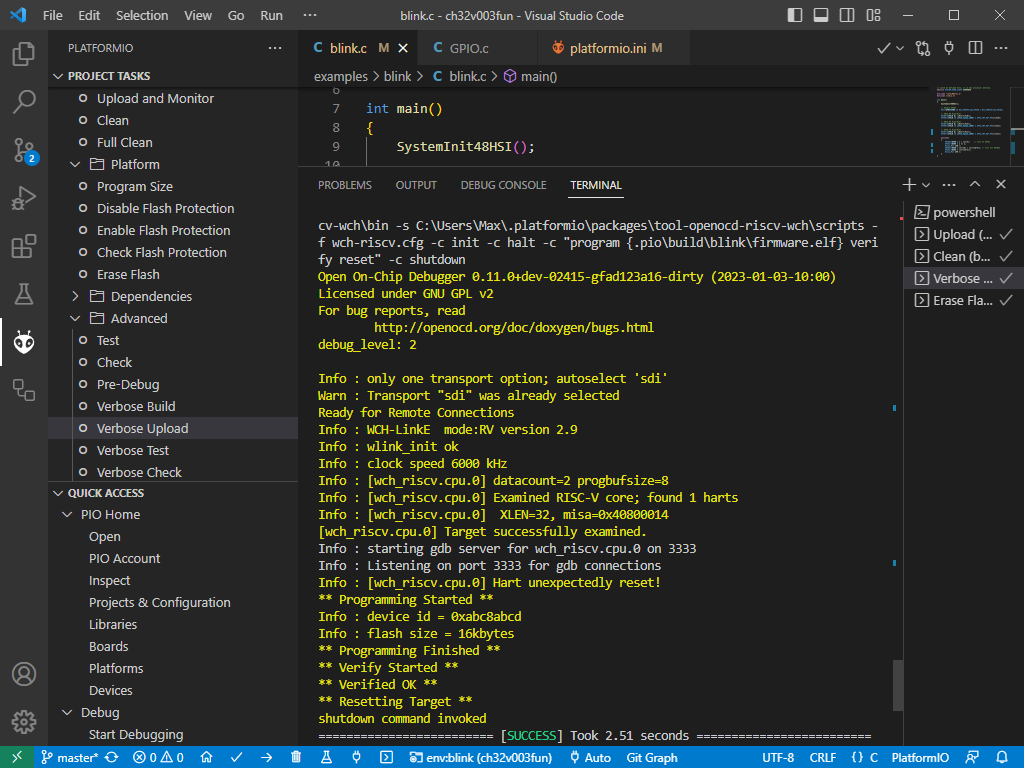Toggle the secondary side bar layout button
This screenshot has height=768, width=1024.
point(846,16)
